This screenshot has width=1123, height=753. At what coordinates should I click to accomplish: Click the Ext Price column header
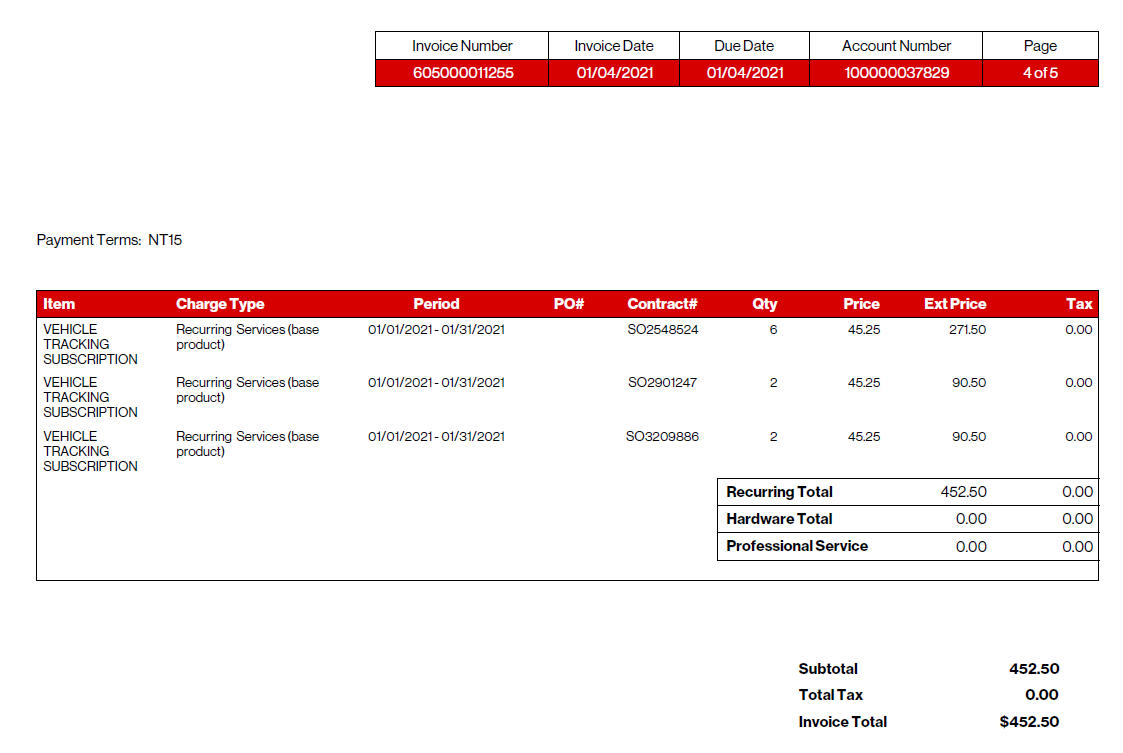coord(955,304)
